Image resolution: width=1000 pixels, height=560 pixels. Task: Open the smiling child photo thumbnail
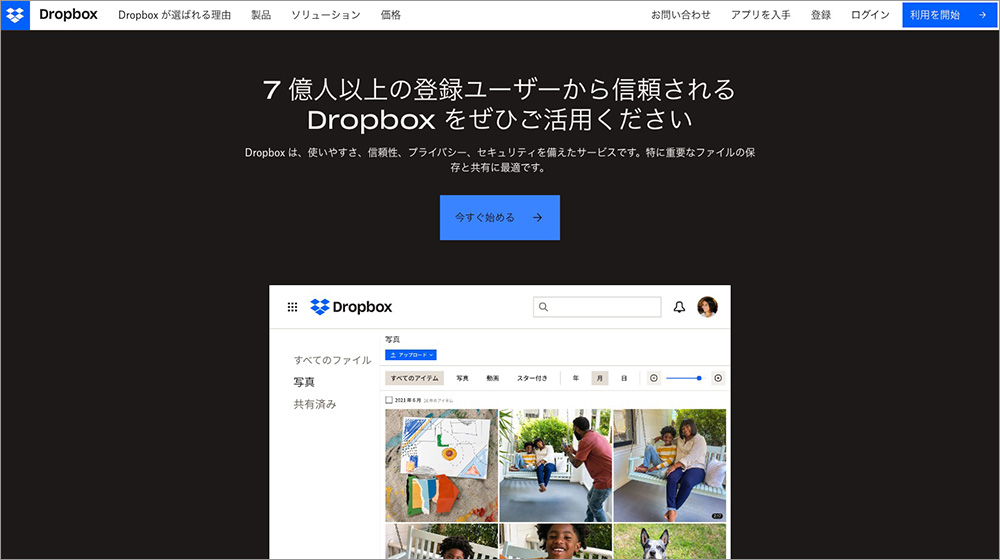pyautogui.click(x=555, y=542)
